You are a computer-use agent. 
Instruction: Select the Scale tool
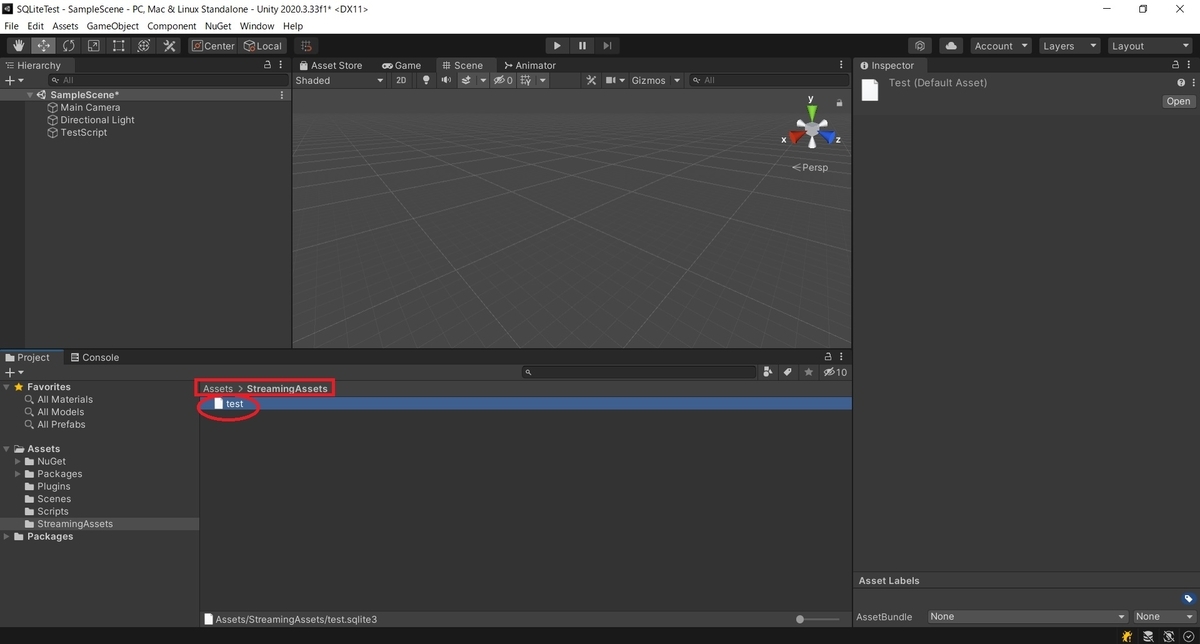(93, 45)
